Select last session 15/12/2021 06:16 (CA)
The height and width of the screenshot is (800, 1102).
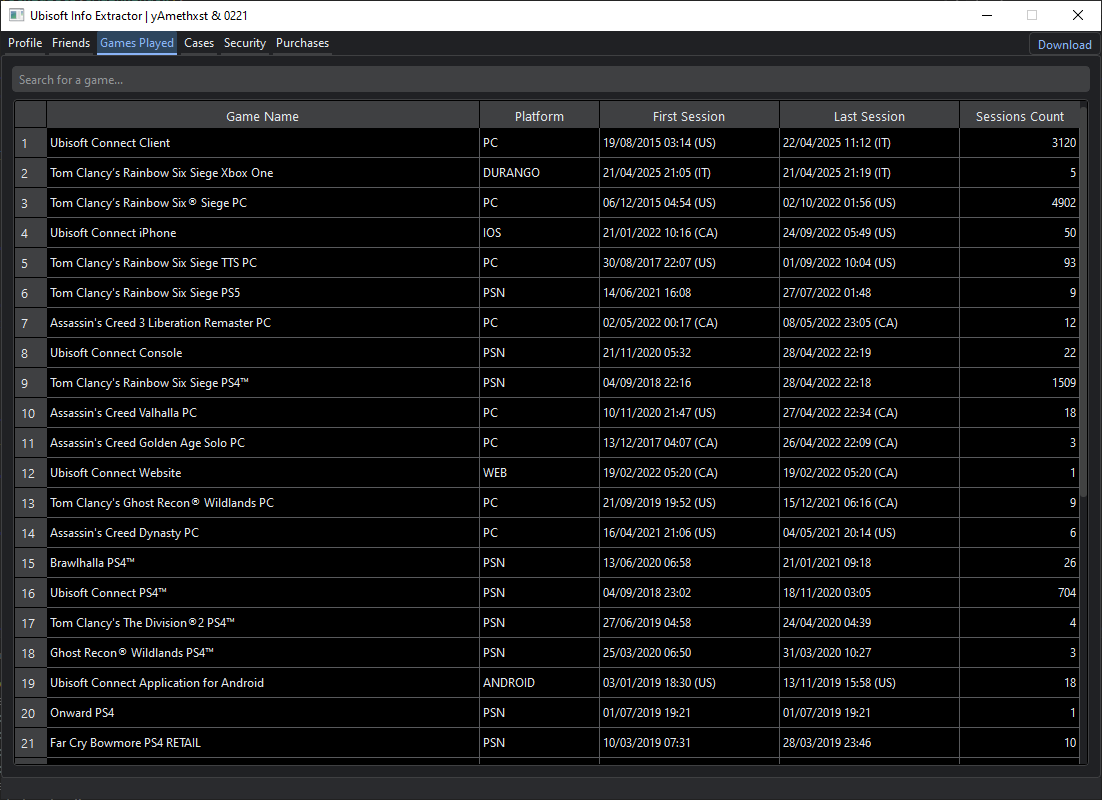click(x=869, y=503)
